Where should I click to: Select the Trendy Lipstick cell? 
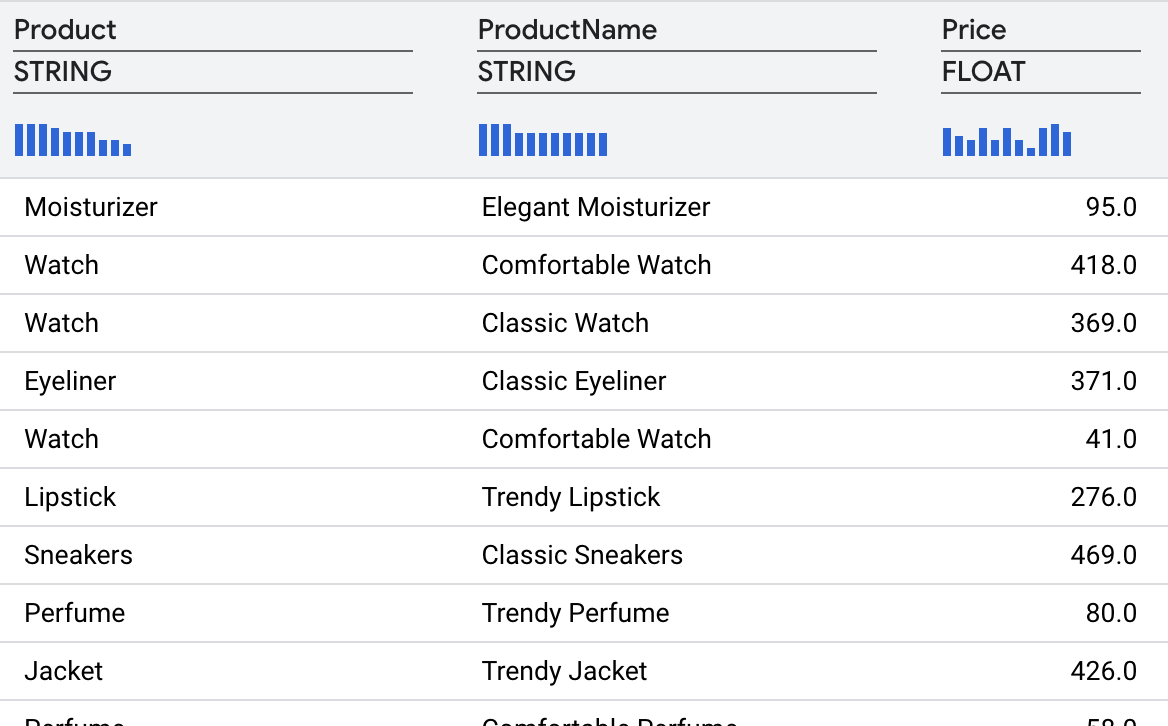(571, 497)
